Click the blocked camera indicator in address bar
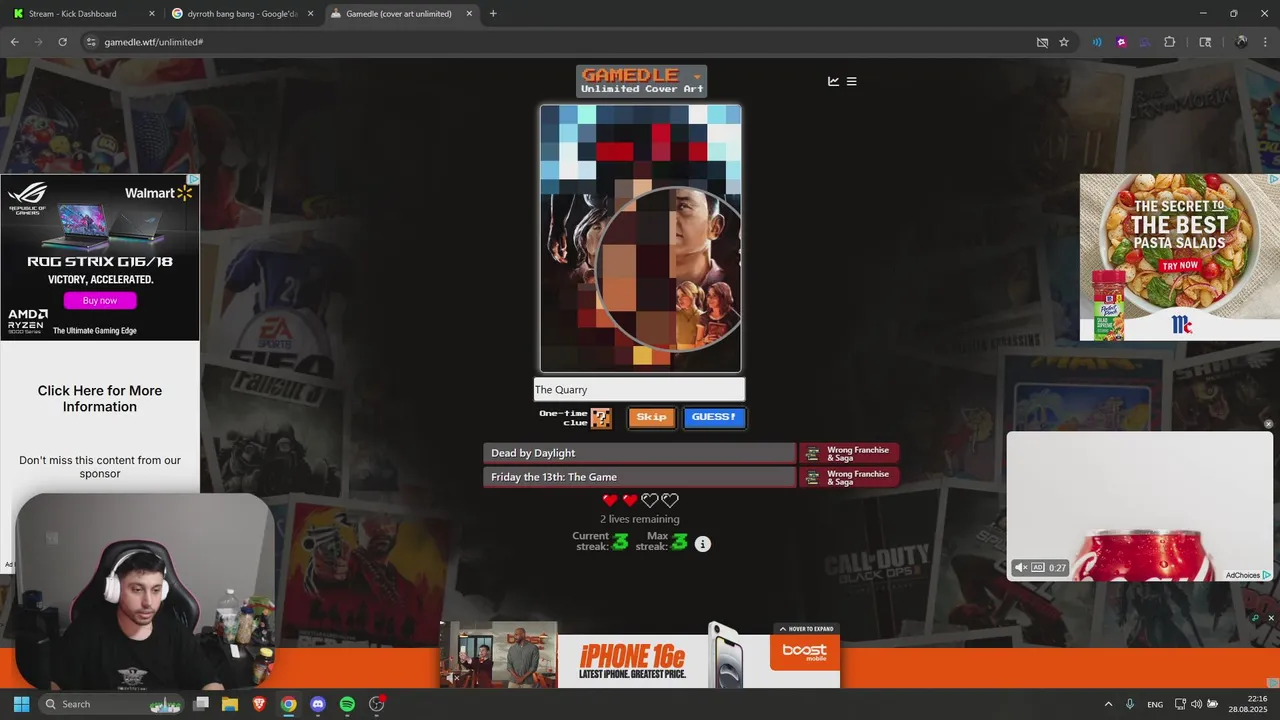The image size is (1280, 720). click(x=1042, y=42)
